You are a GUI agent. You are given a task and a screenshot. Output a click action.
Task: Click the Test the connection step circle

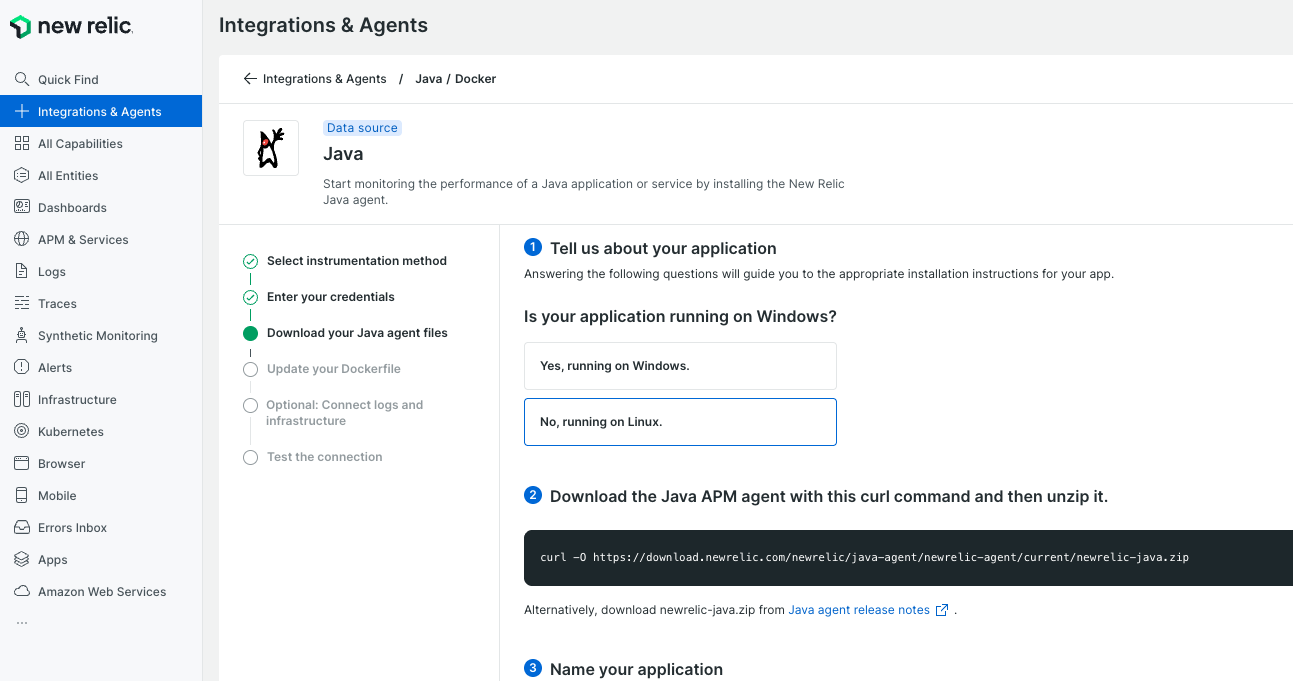[250, 457]
